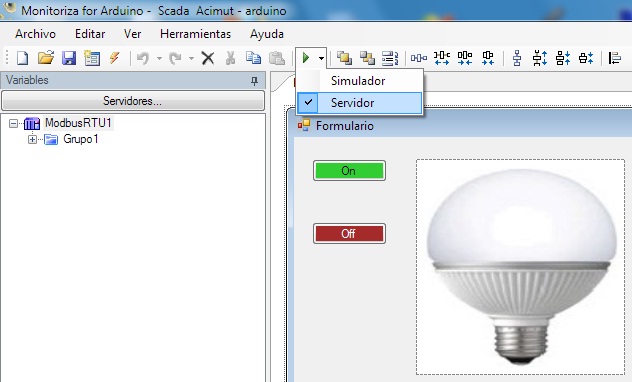632x382 pixels.
Task: Make vertical spacing equal
Action: click(x=517, y=58)
